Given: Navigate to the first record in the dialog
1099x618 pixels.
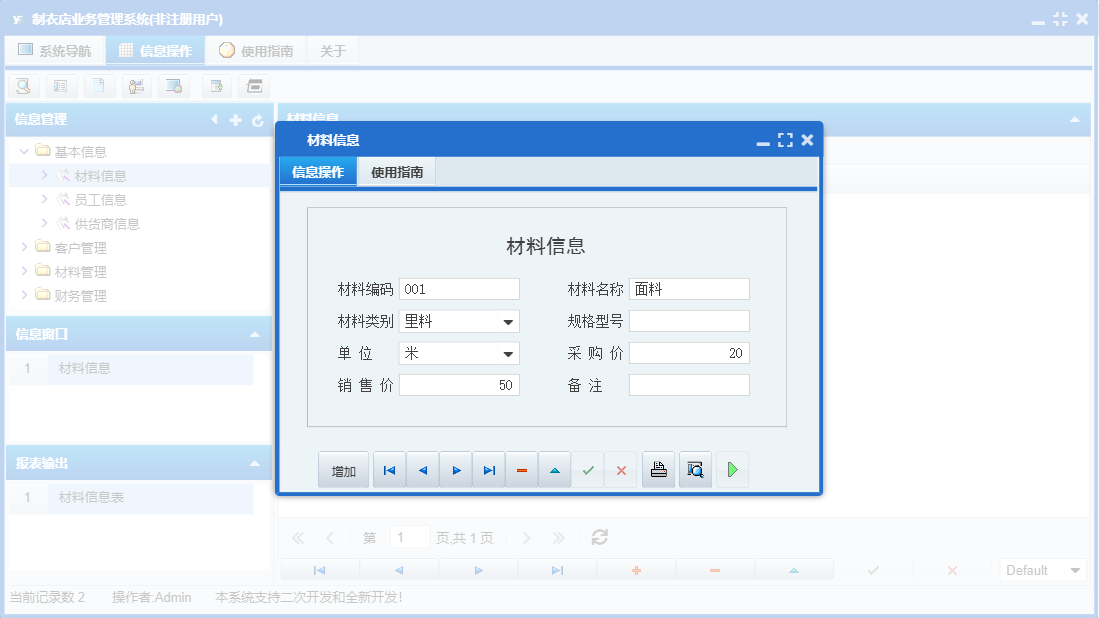Looking at the screenshot, I should [389, 469].
